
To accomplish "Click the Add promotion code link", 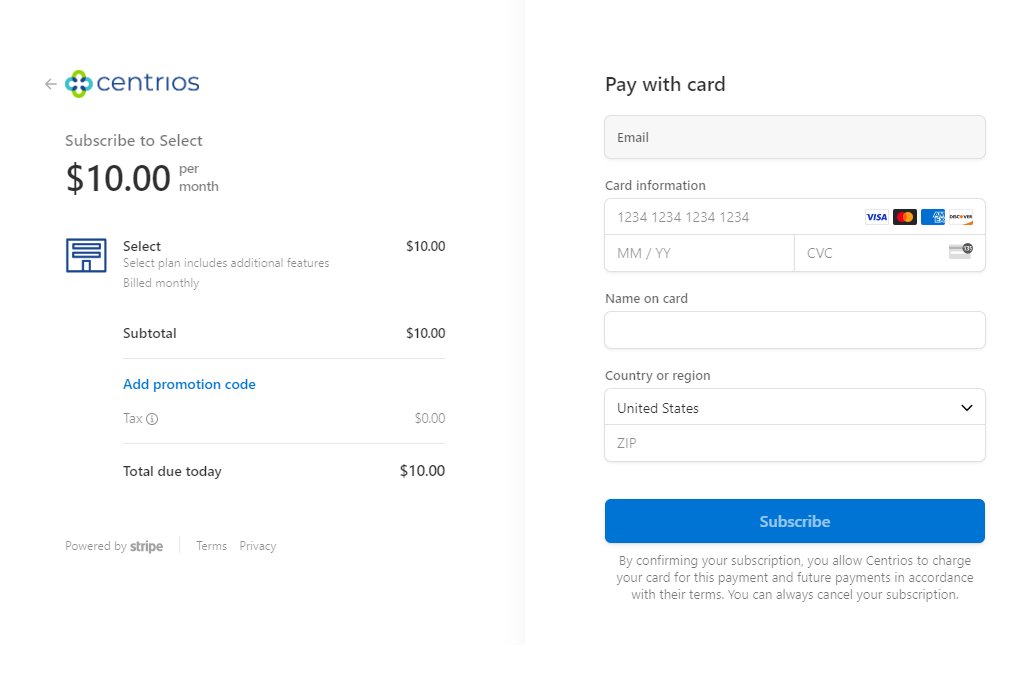I will click(x=189, y=384).
